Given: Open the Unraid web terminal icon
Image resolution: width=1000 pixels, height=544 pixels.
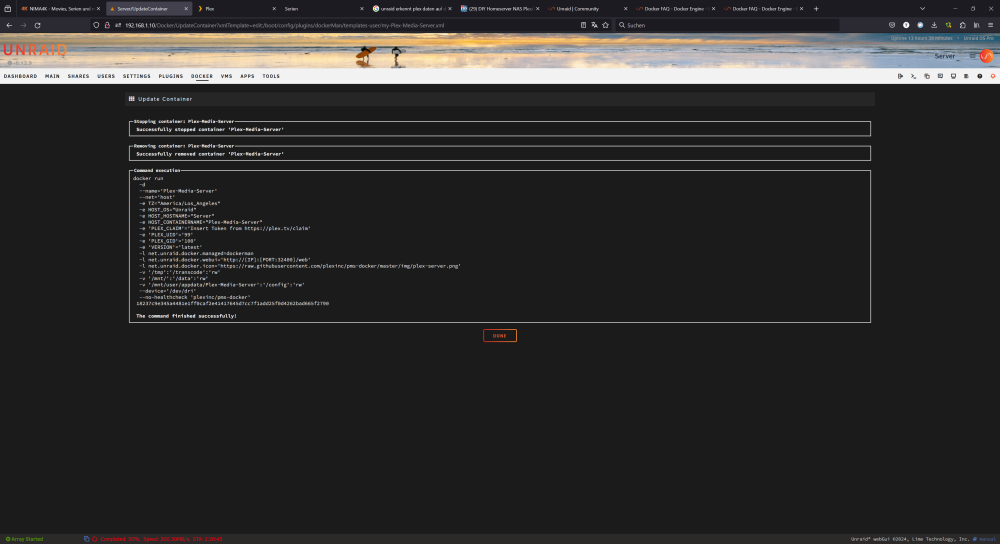Looking at the screenshot, I should [913, 76].
